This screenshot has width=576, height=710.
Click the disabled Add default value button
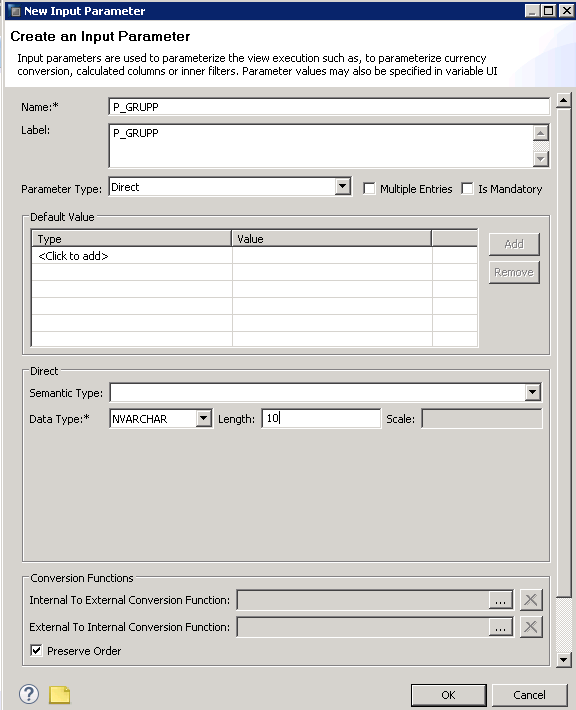click(514, 244)
